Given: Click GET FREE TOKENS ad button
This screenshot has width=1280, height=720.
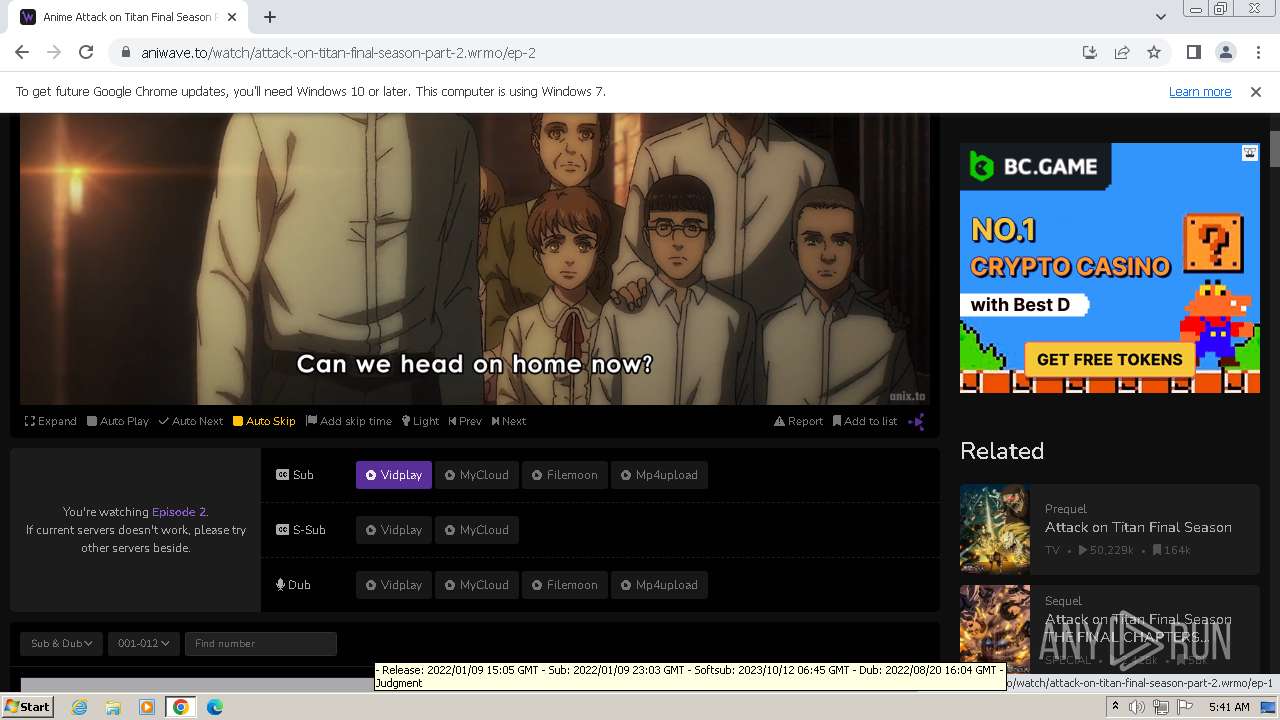Looking at the screenshot, I should pos(1109,360).
